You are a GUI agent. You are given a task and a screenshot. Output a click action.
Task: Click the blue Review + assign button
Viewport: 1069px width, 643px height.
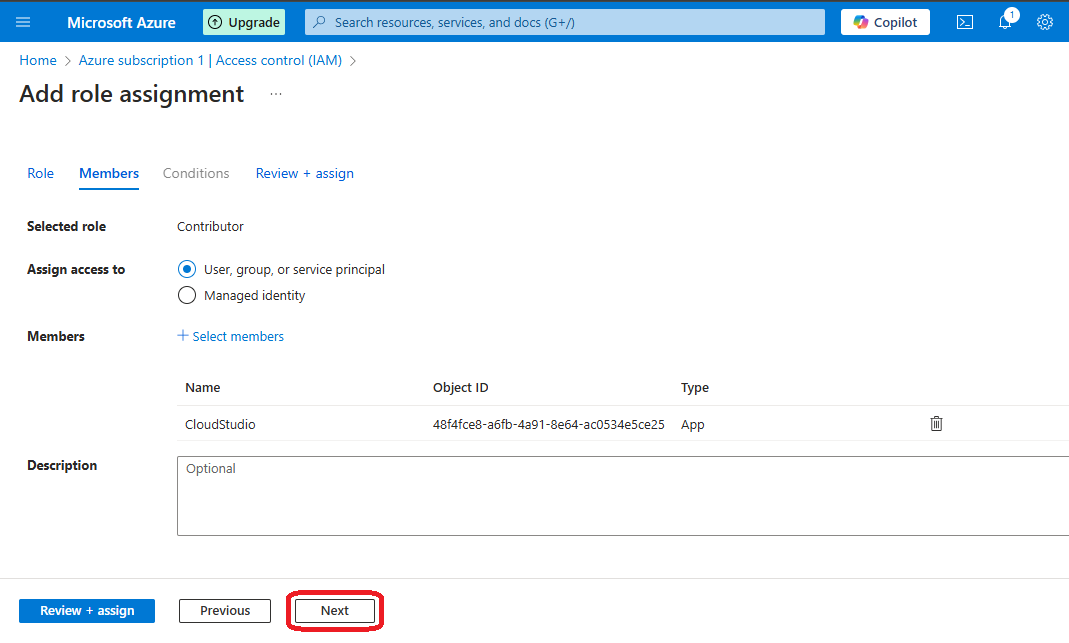point(87,611)
